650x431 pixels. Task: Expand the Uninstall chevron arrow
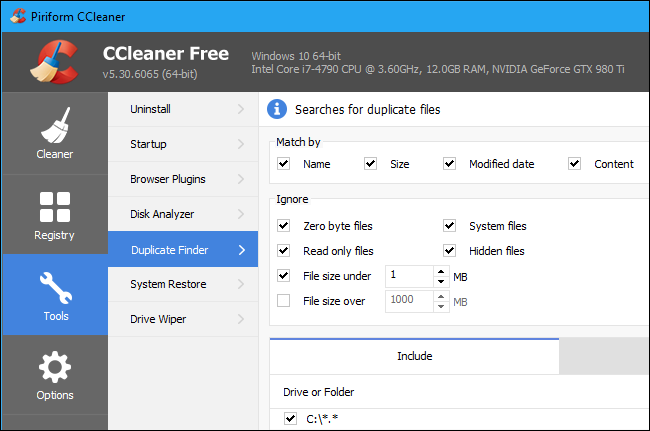point(241,109)
